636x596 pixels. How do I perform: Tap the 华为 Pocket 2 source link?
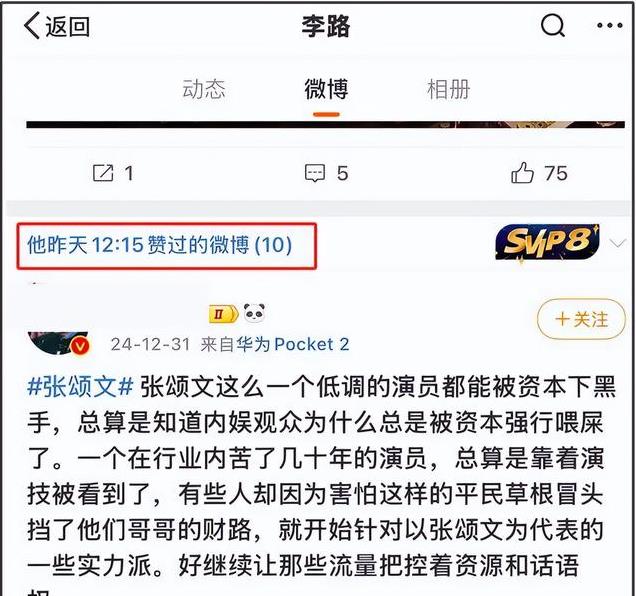coord(293,344)
